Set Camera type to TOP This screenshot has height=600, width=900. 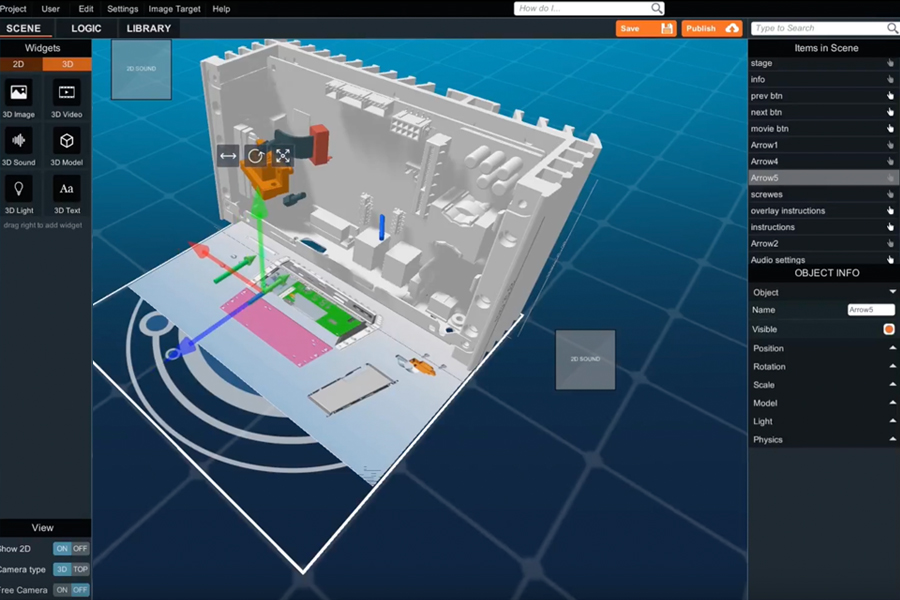80,569
